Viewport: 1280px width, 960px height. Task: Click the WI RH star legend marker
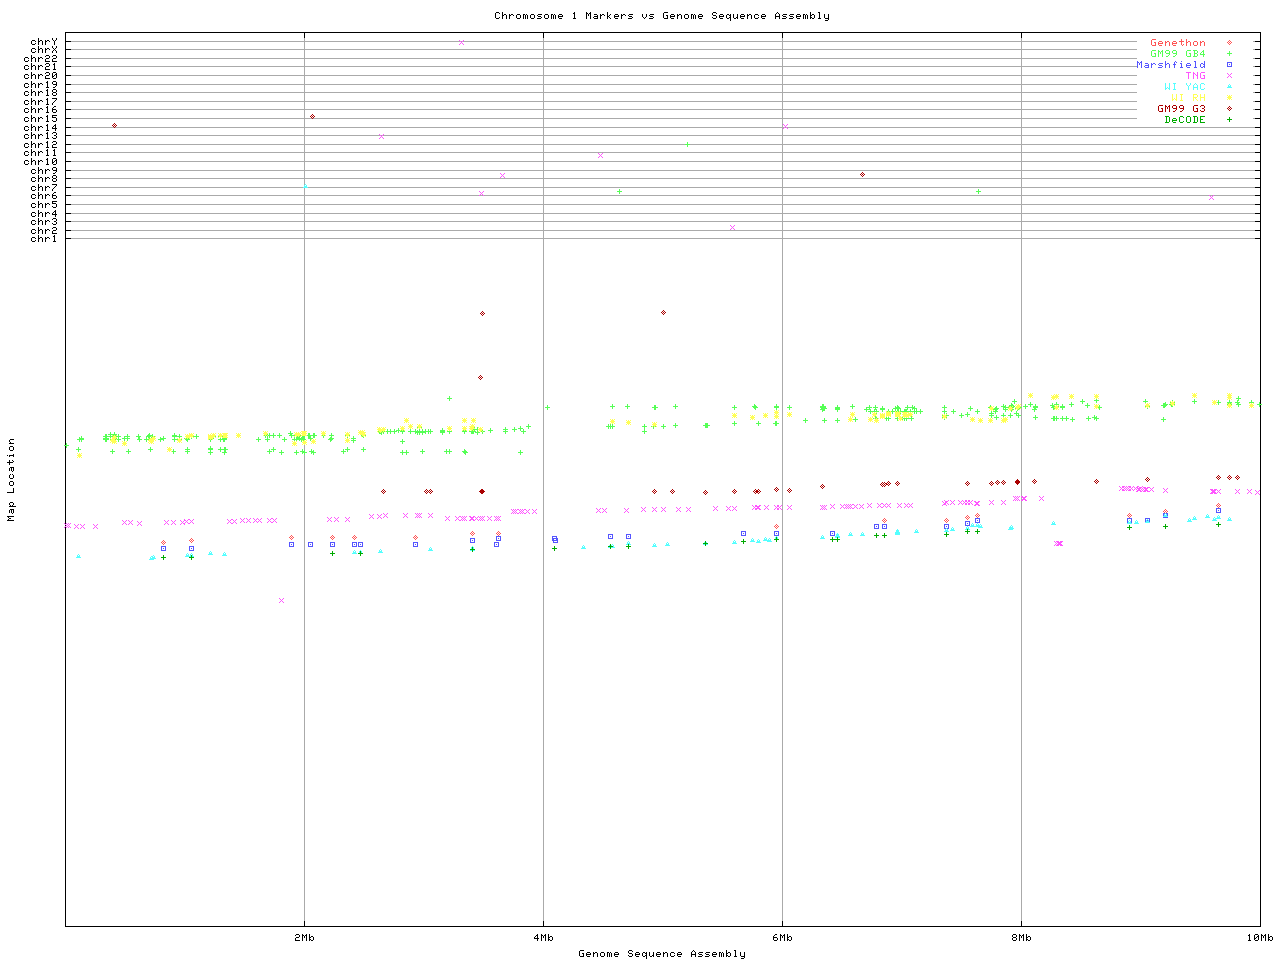pyautogui.click(x=1229, y=98)
